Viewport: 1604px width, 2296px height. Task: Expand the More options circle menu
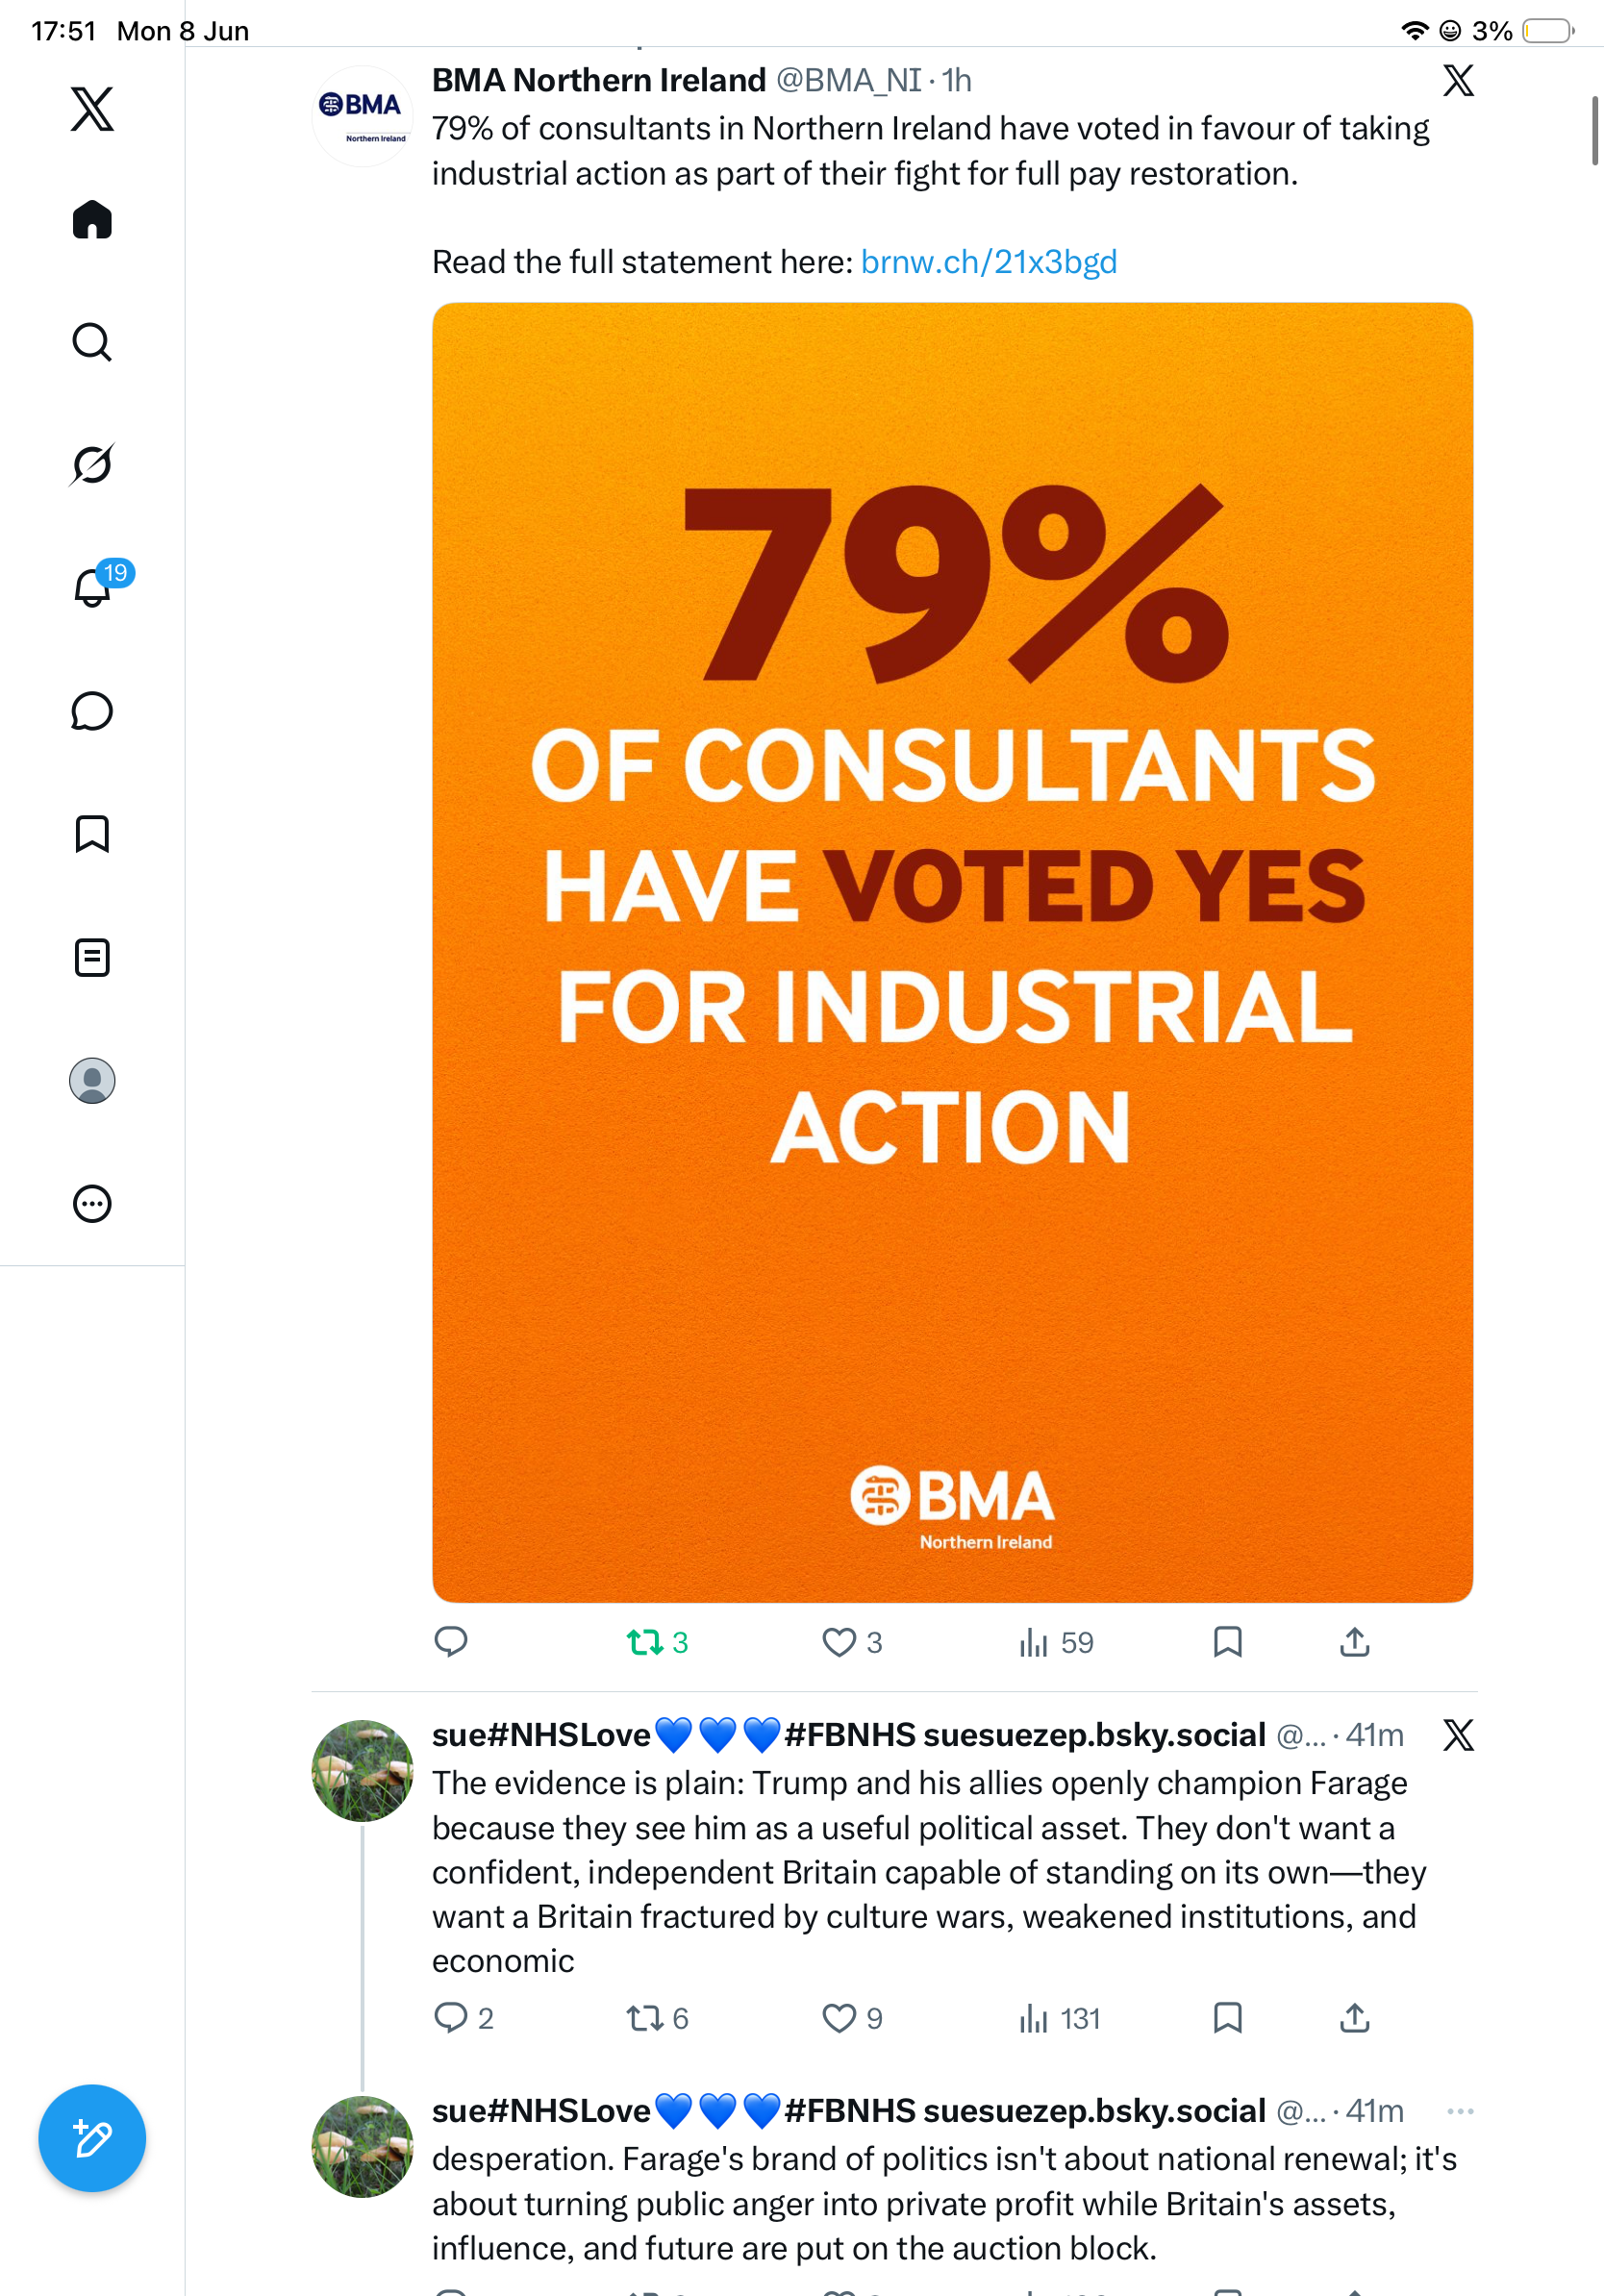(92, 1204)
